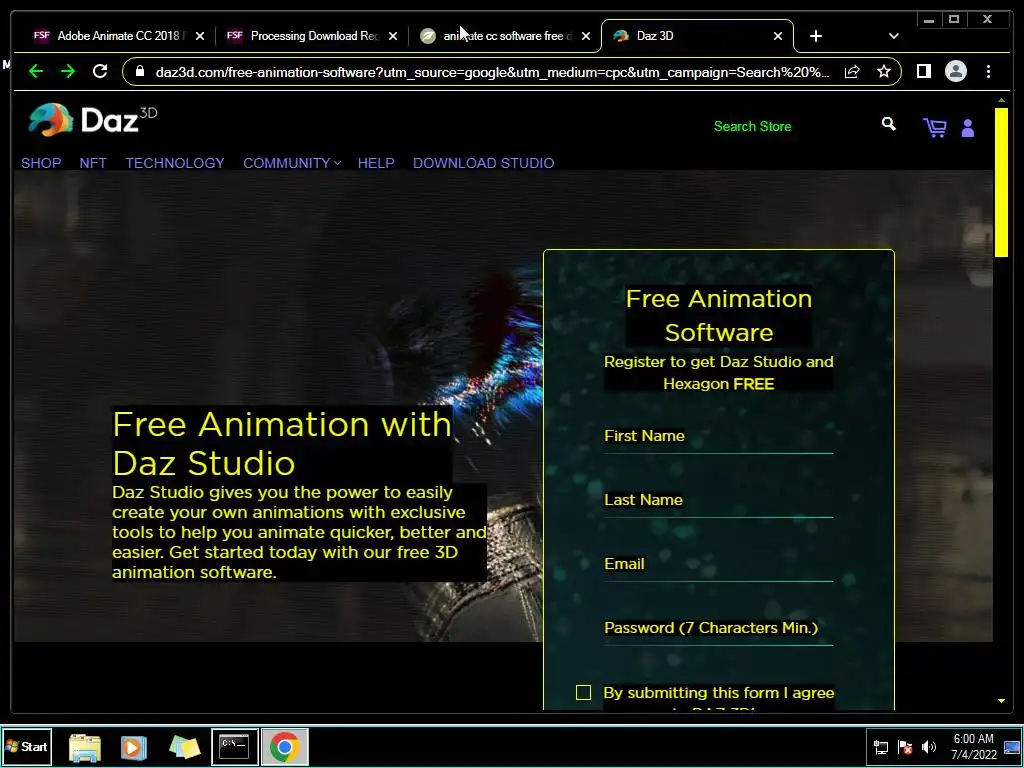Close the Processing Download Request tab

pyautogui.click(x=392, y=37)
